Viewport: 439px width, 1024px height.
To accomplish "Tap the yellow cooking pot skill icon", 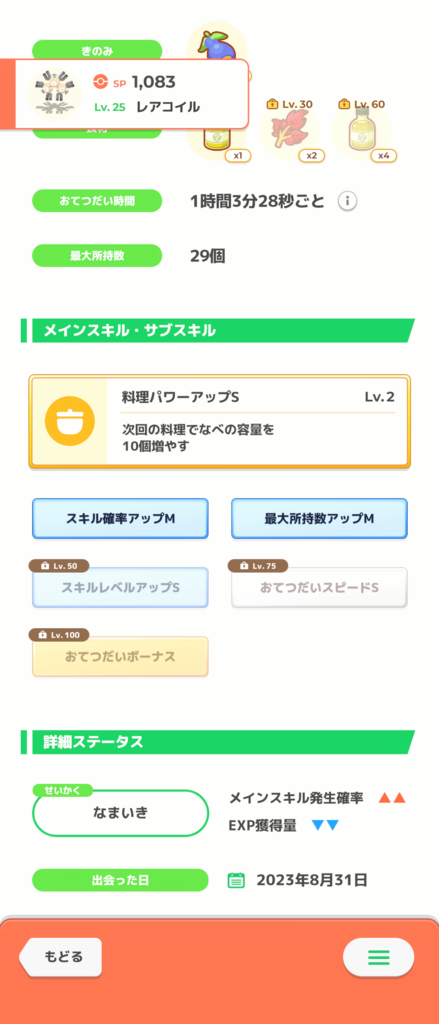I will [x=70, y=421].
